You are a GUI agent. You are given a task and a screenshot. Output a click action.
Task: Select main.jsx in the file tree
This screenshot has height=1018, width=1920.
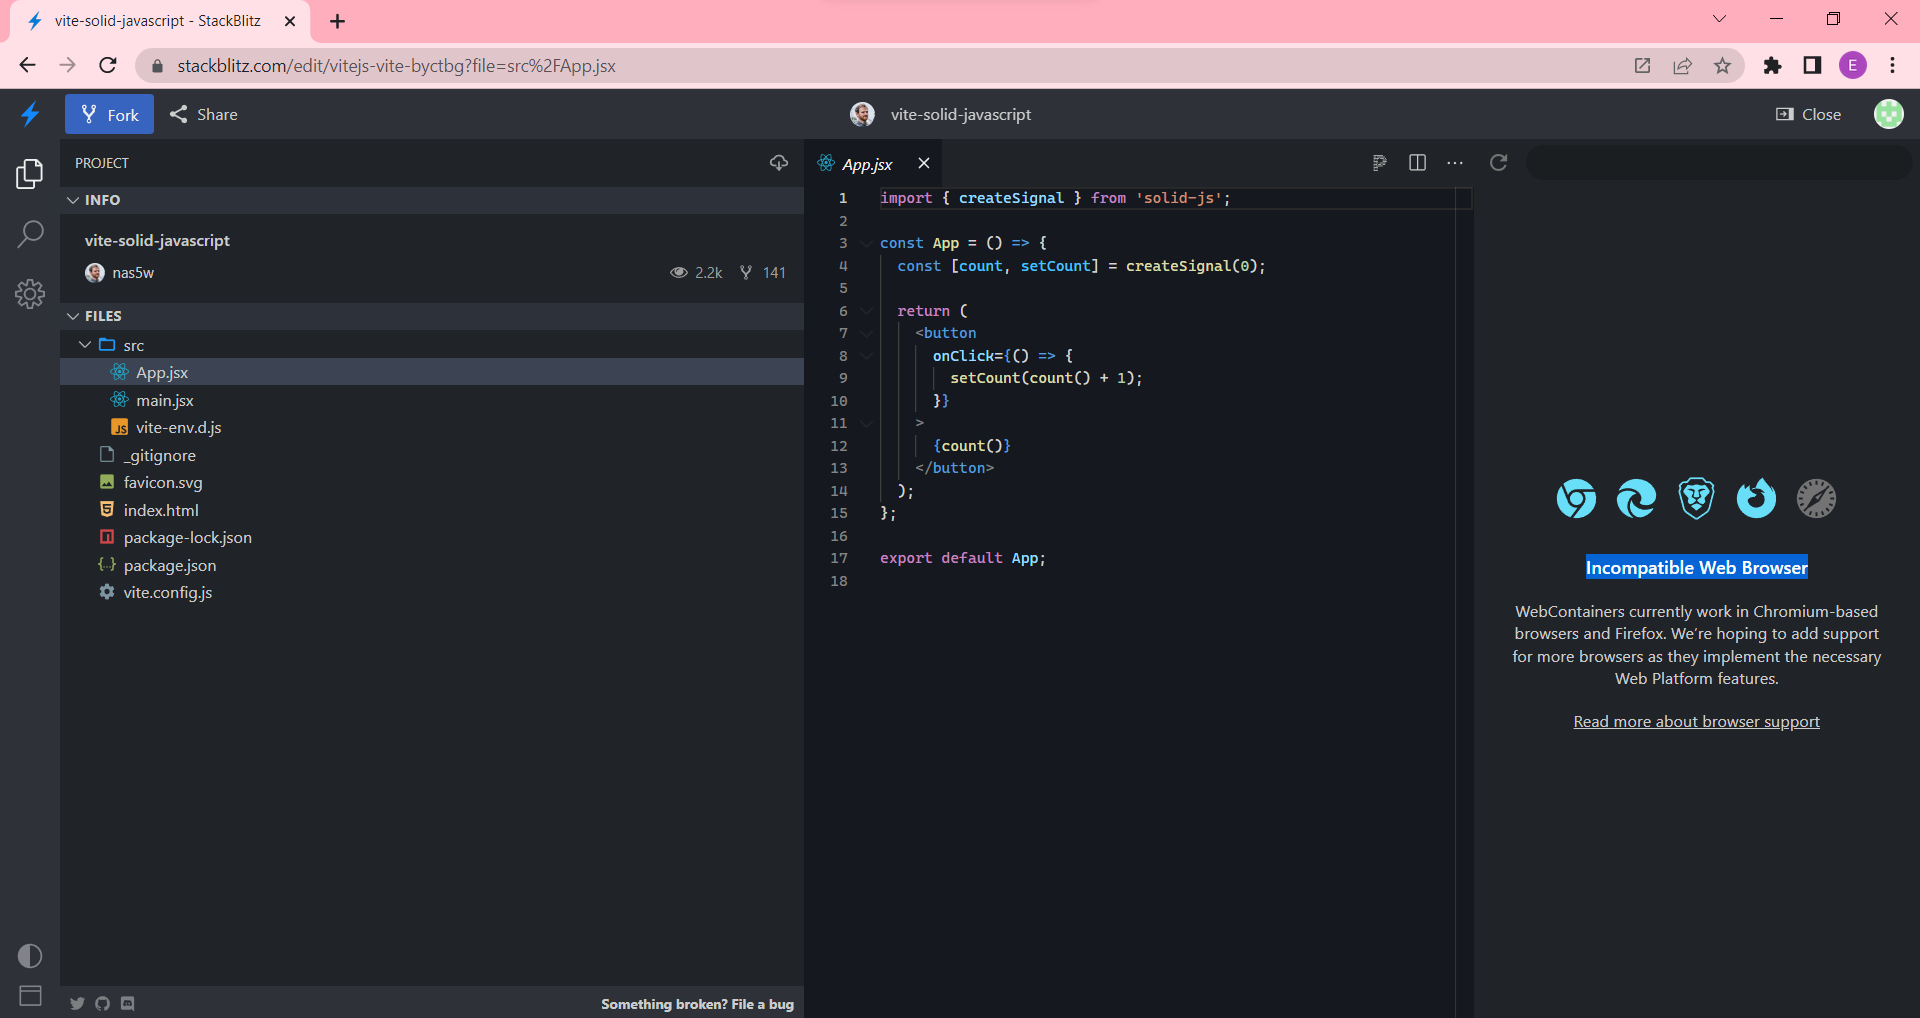(x=165, y=399)
